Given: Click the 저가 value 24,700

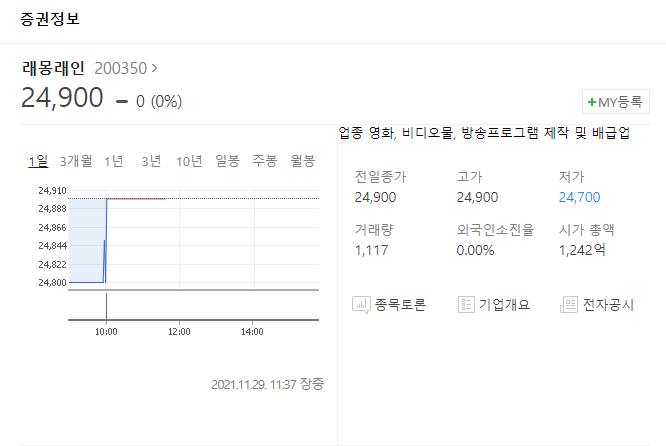Looking at the screenshot, I should (x=579, y=197).
